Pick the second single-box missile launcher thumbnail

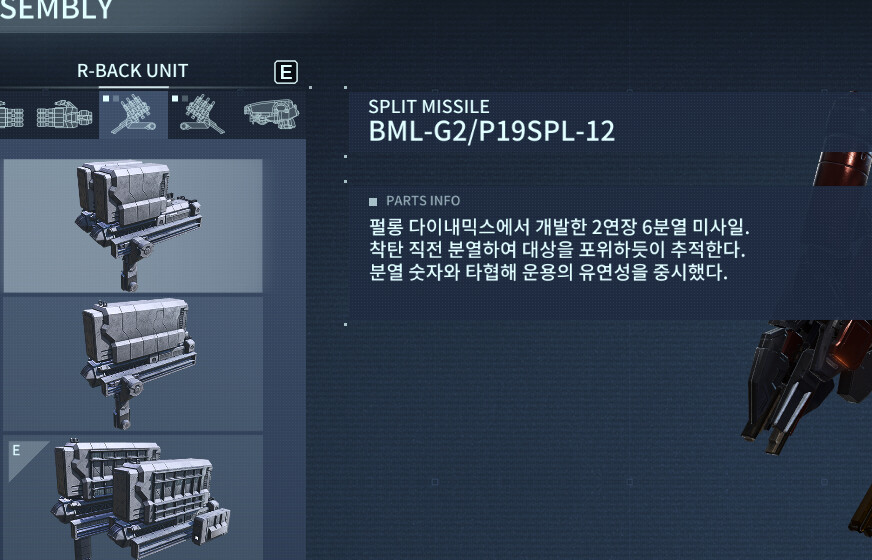133,364
